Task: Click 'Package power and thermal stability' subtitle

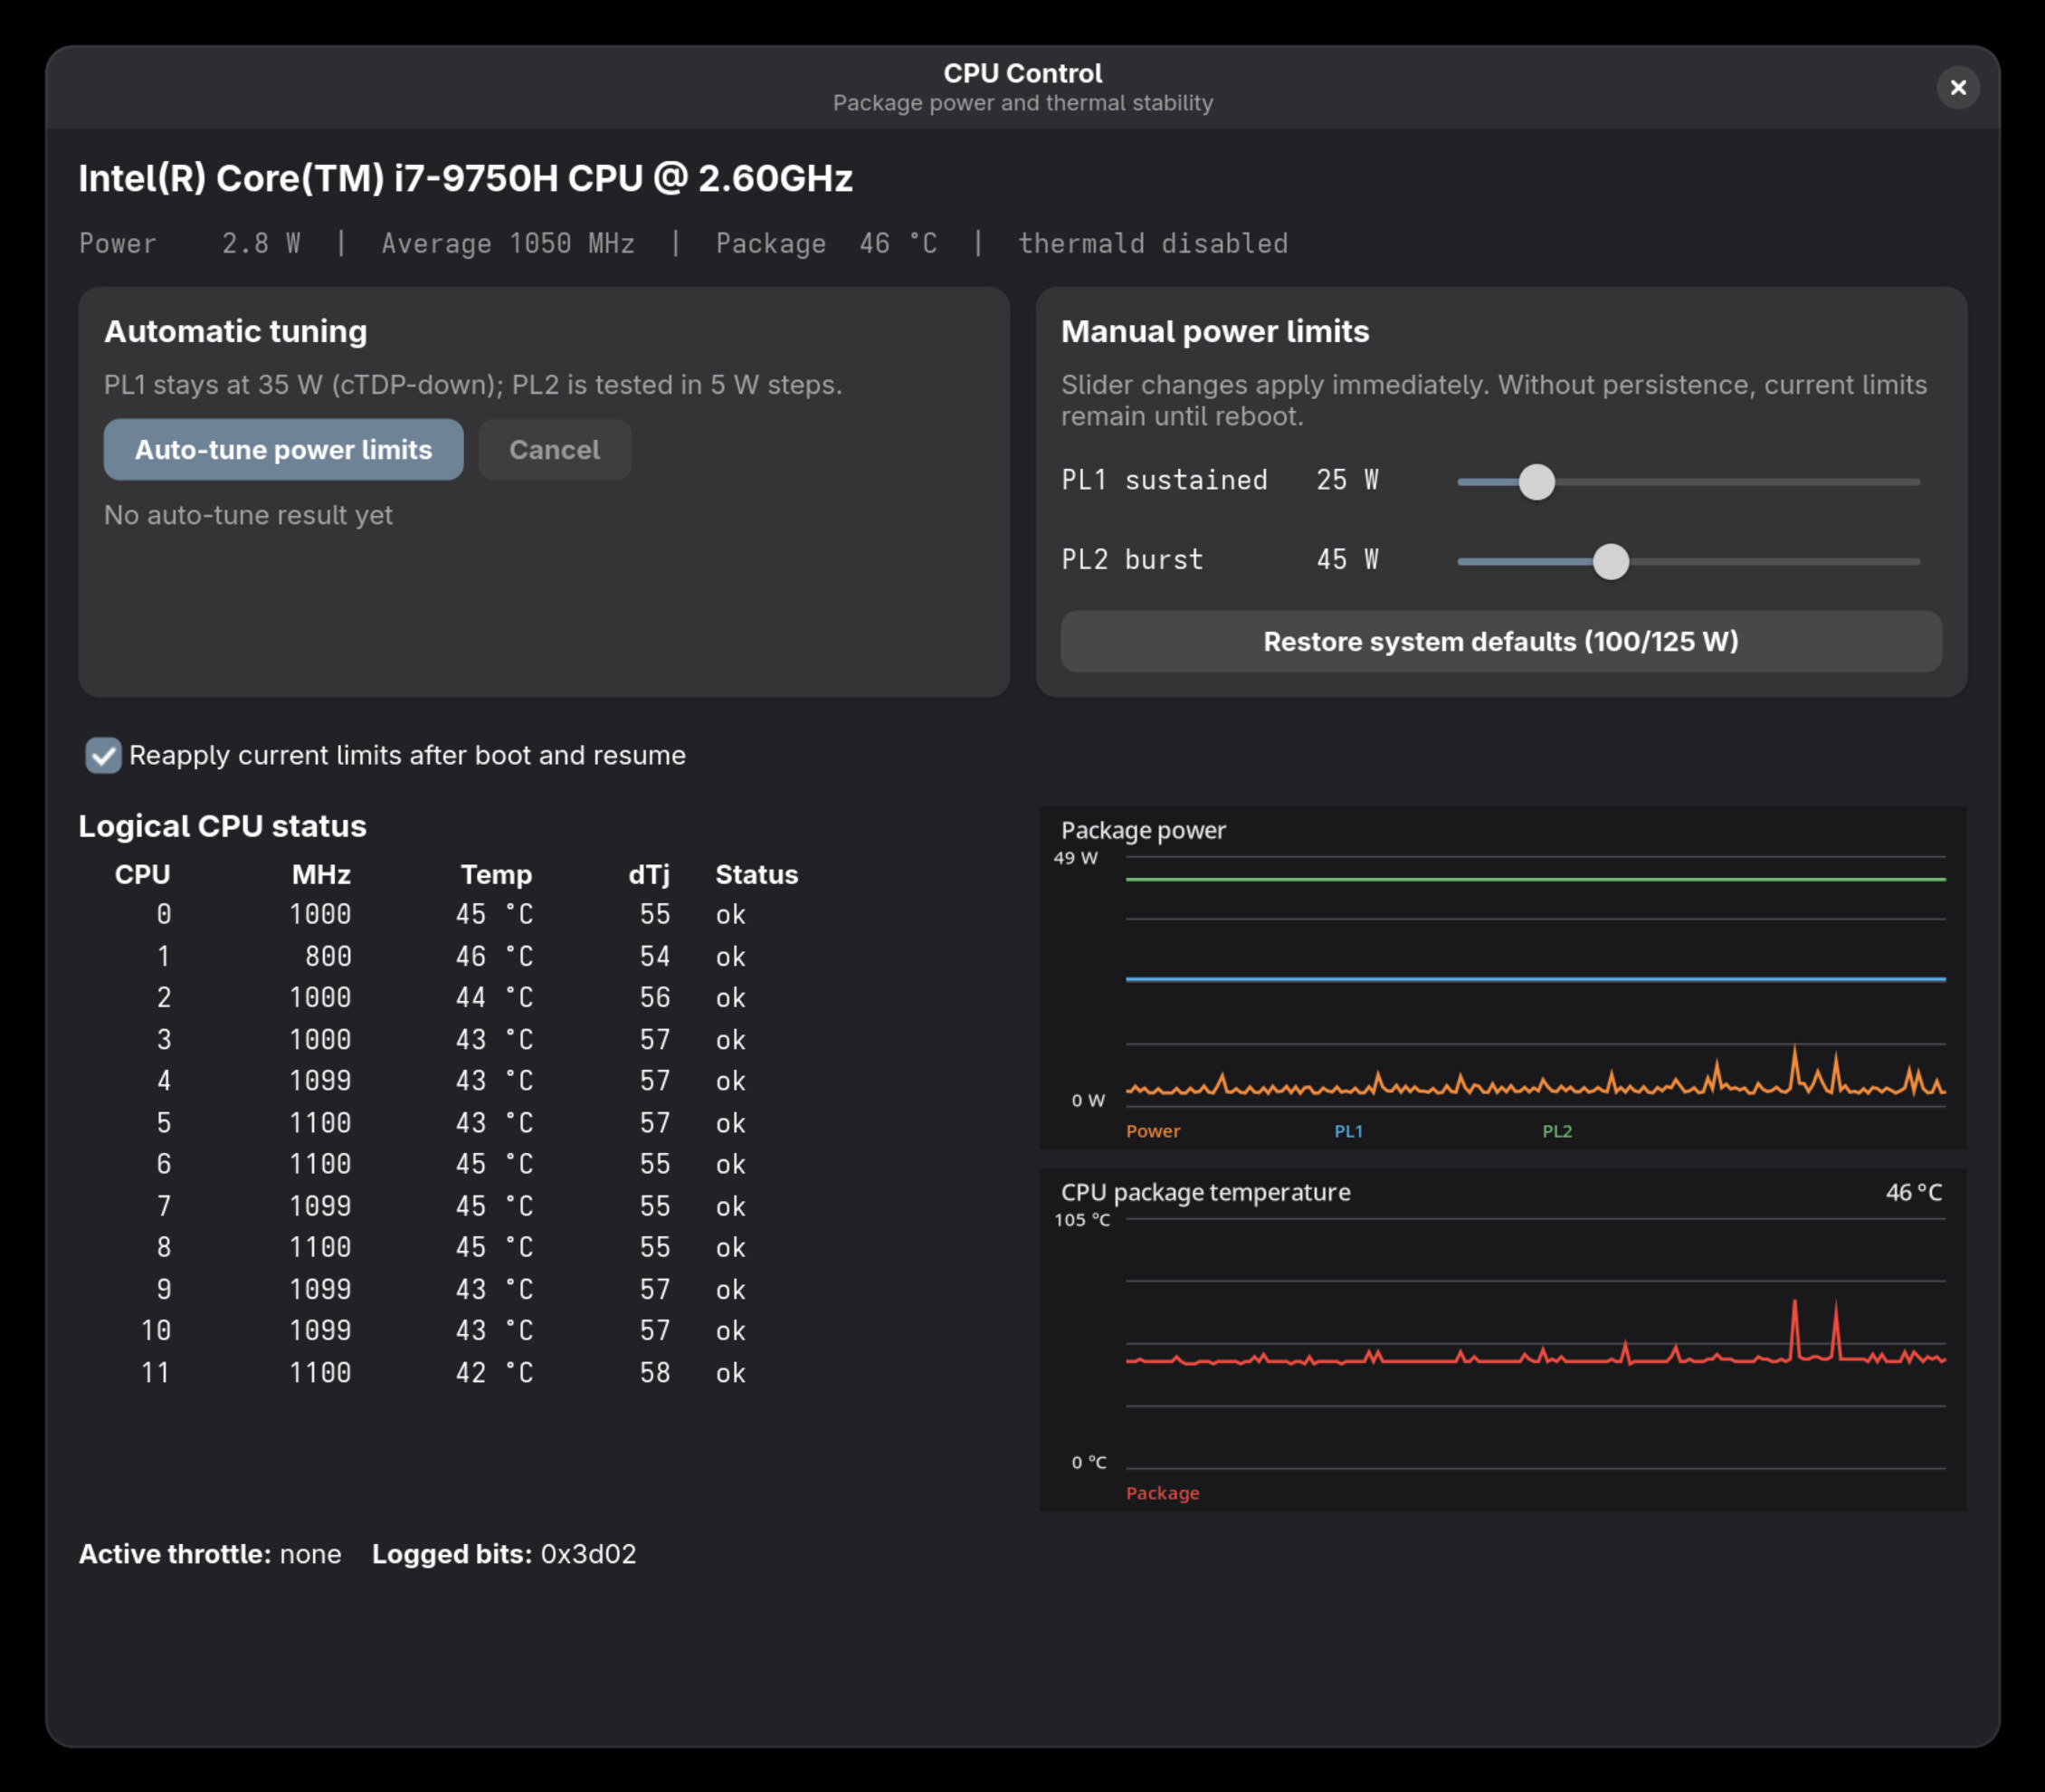Action: (1022, 103)
